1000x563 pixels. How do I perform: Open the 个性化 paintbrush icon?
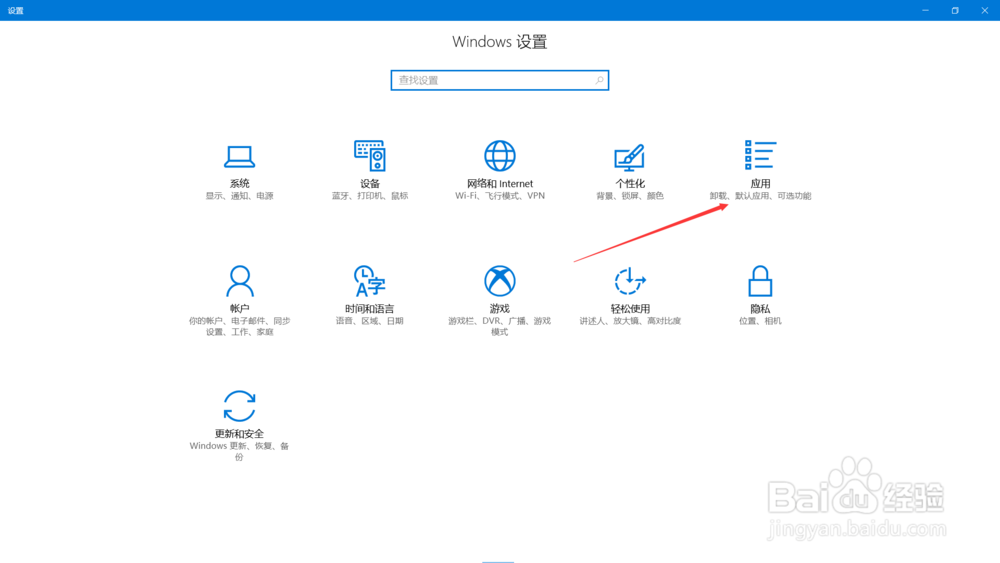click(629, 157)
